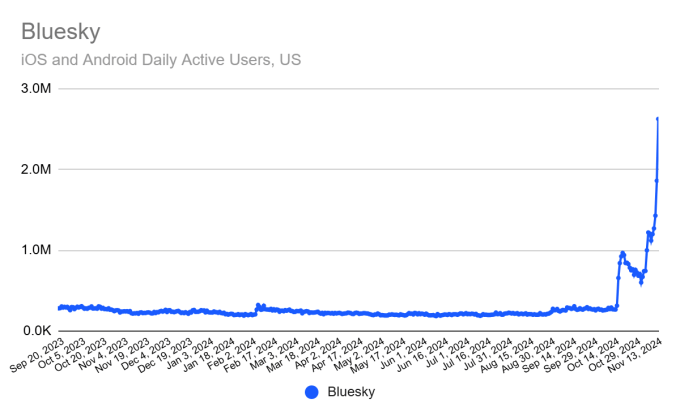Click the blue Bluesky legend dot

[x=312, y=392]
